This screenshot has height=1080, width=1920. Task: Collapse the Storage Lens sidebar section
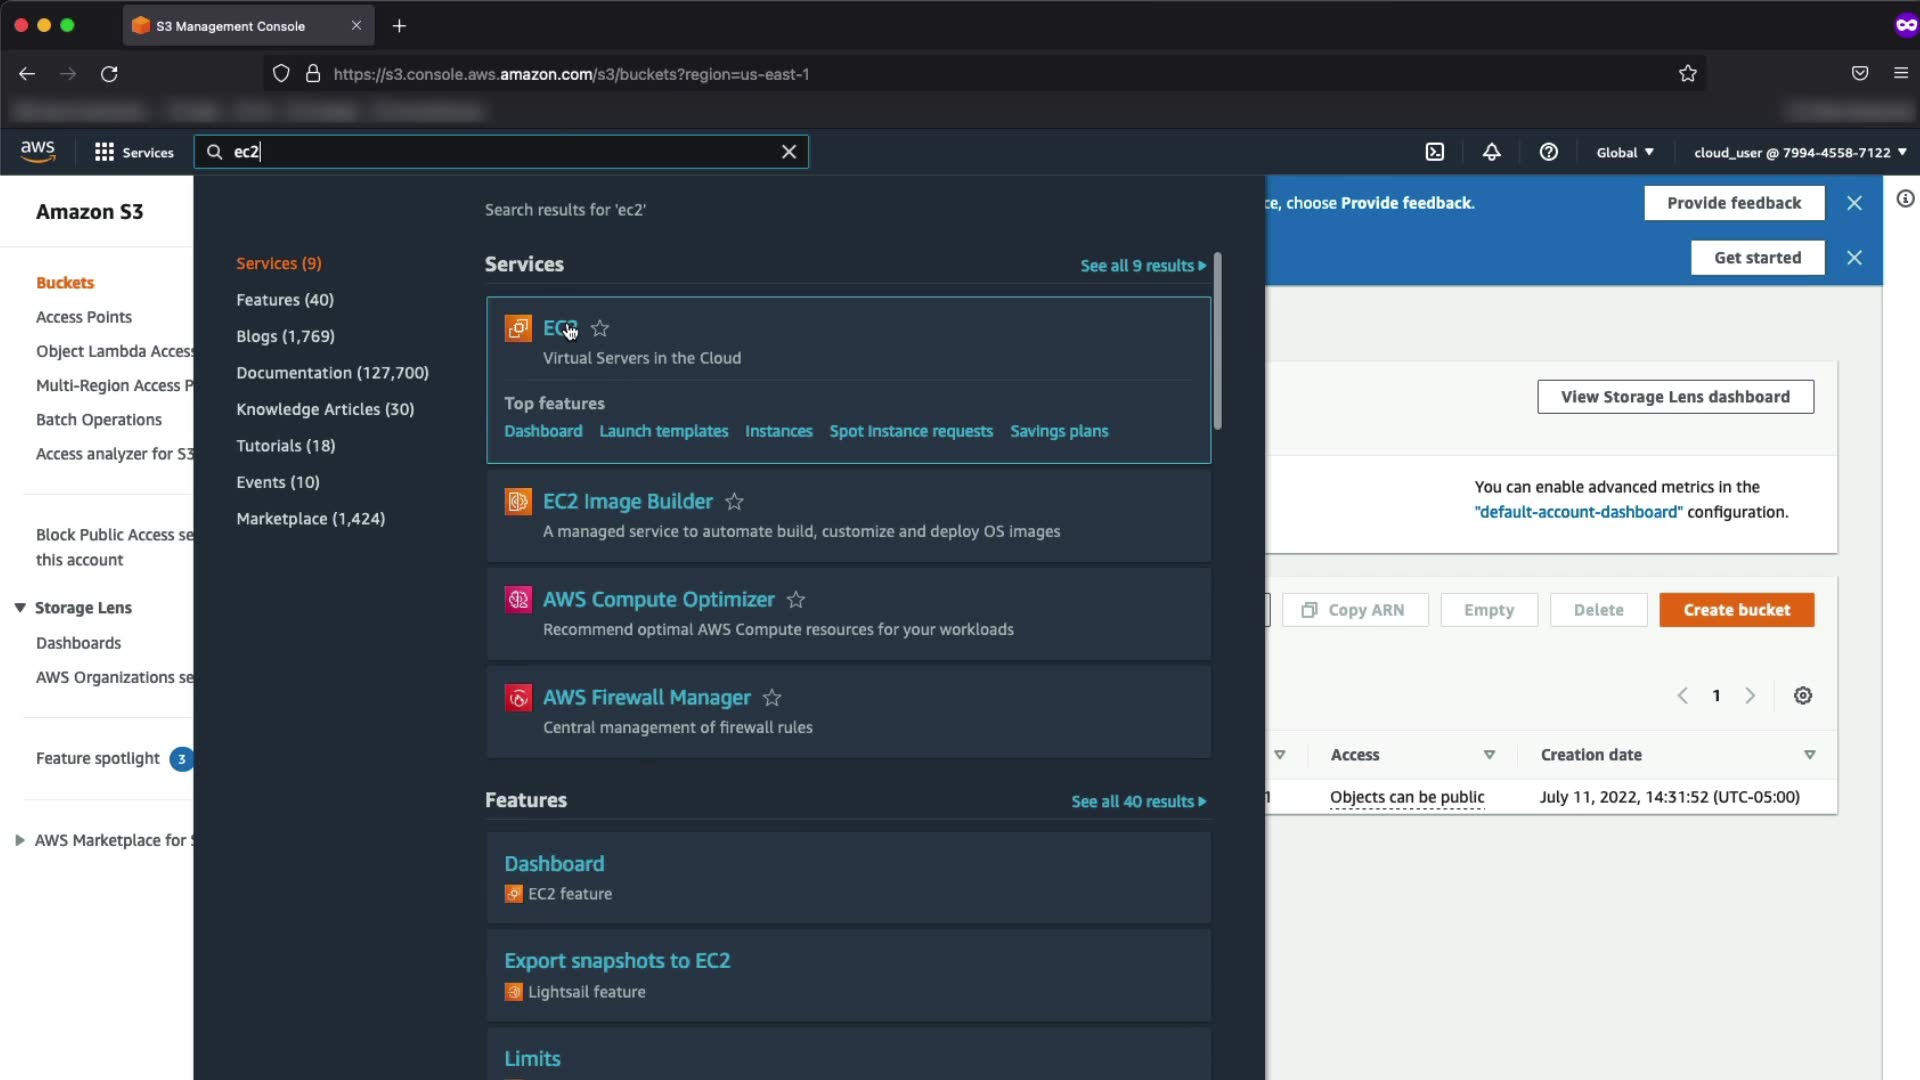coord(19,608)
